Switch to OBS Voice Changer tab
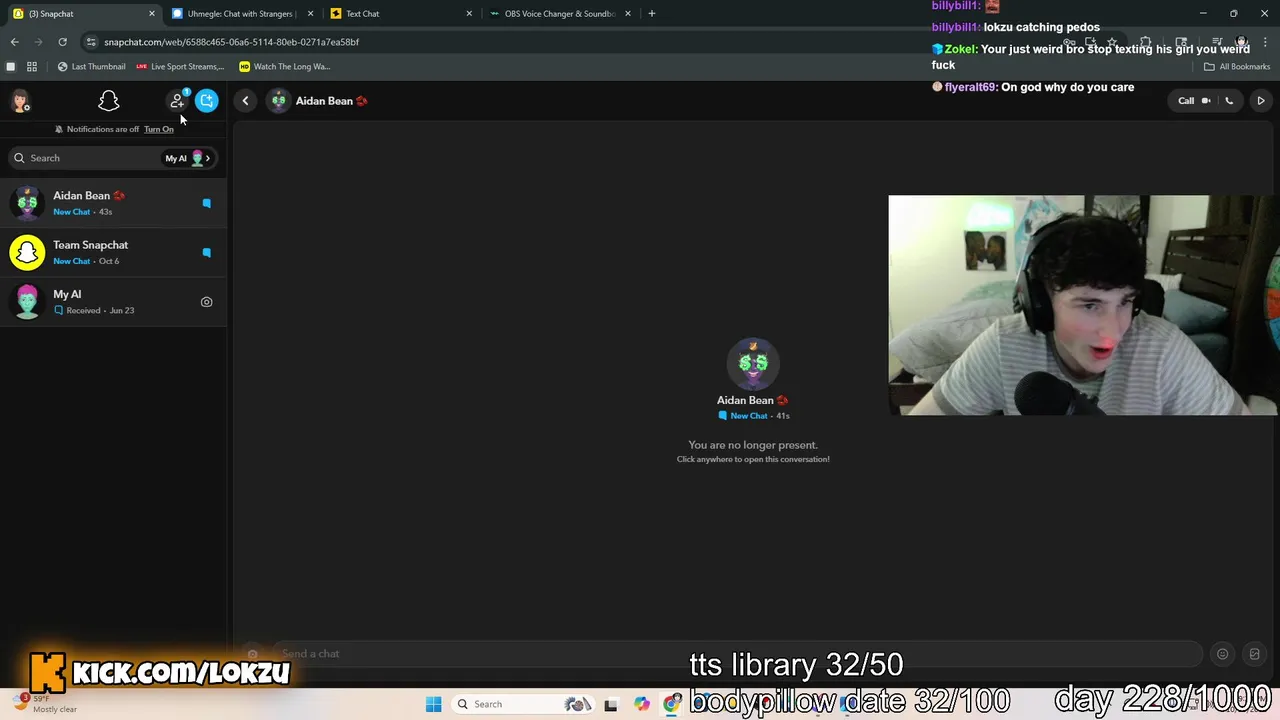The height and width of the screenshot is (720, 1280). pyautogui.click(x=558, y=14)
